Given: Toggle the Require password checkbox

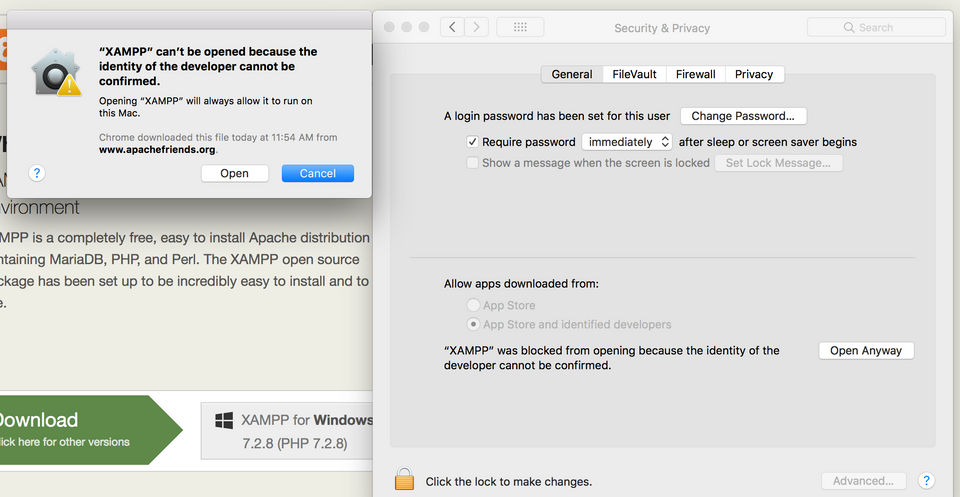Looking at the screenshot, I should coord(472,142).
